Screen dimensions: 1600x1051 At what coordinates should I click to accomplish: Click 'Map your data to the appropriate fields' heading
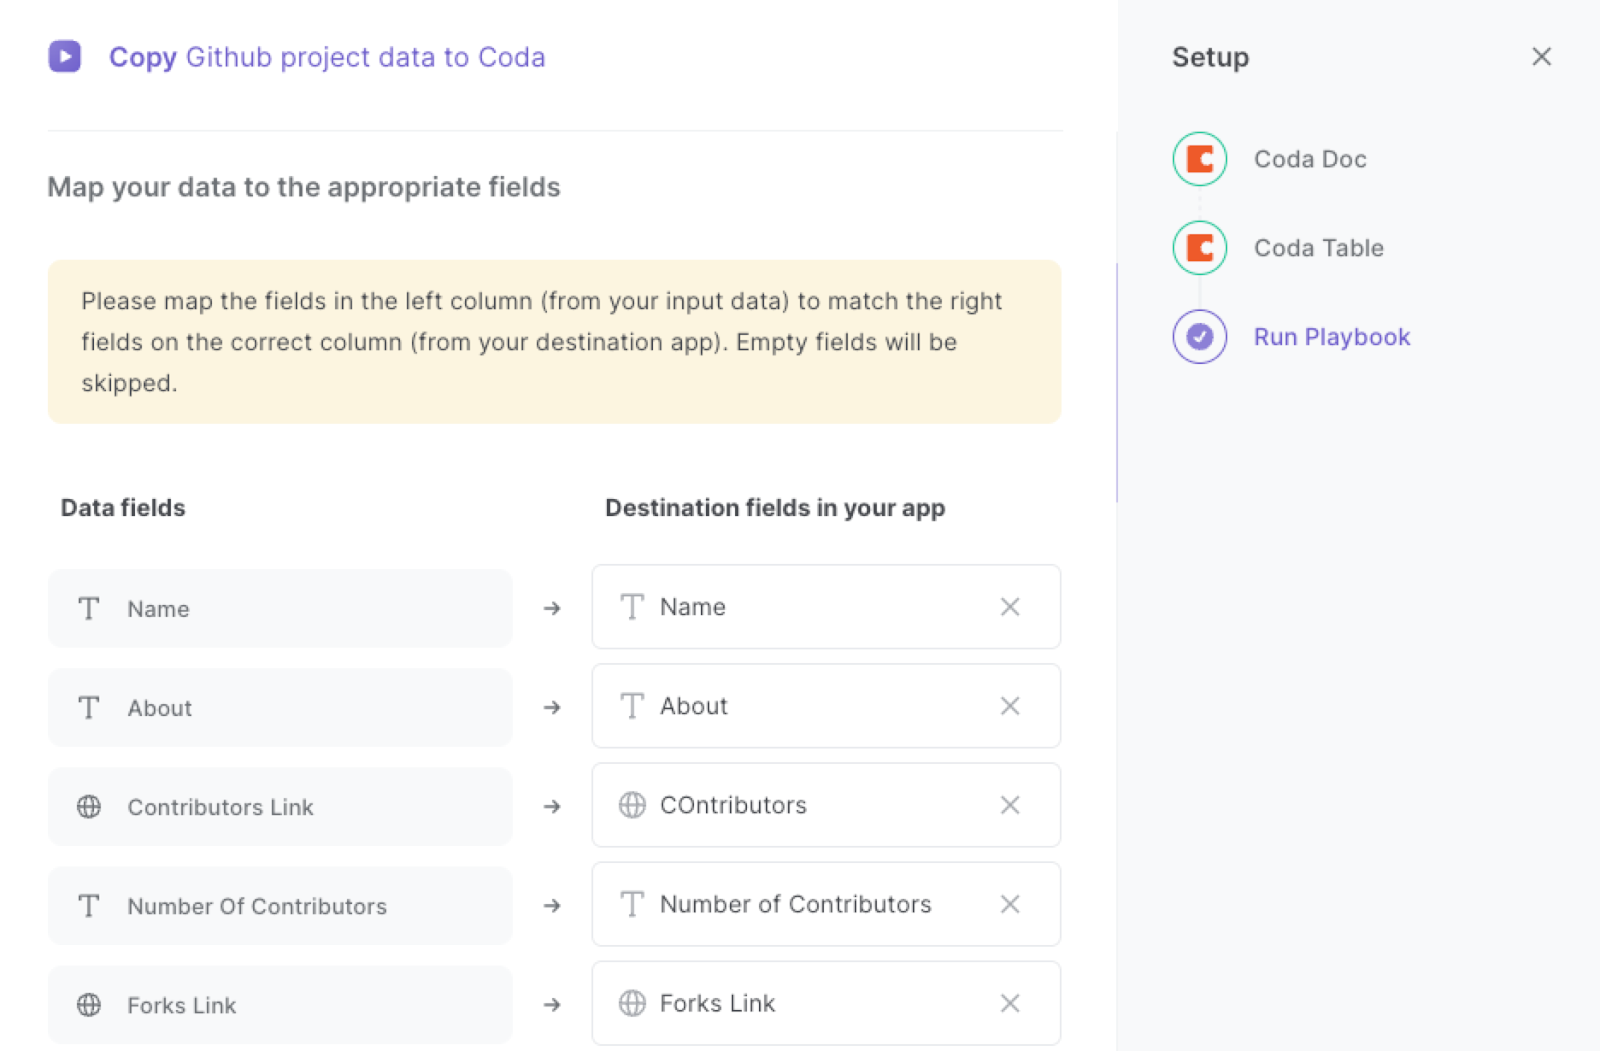coord(304,187)
